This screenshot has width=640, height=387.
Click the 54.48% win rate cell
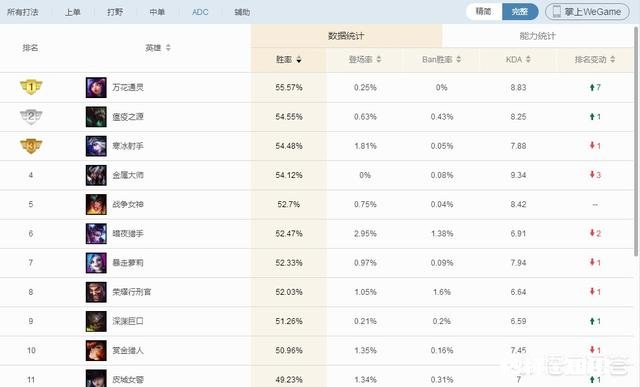point(289,146)
